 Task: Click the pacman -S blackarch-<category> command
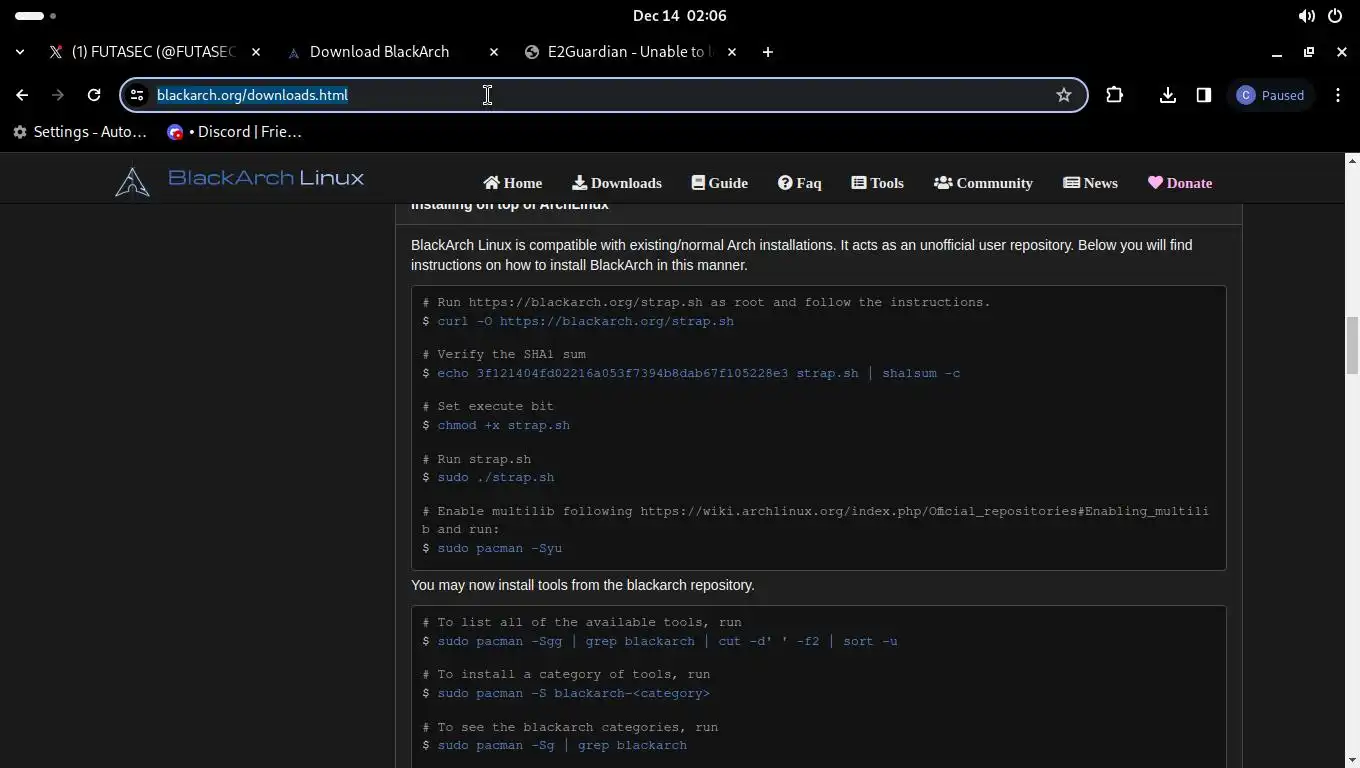(x=573, y=693)
